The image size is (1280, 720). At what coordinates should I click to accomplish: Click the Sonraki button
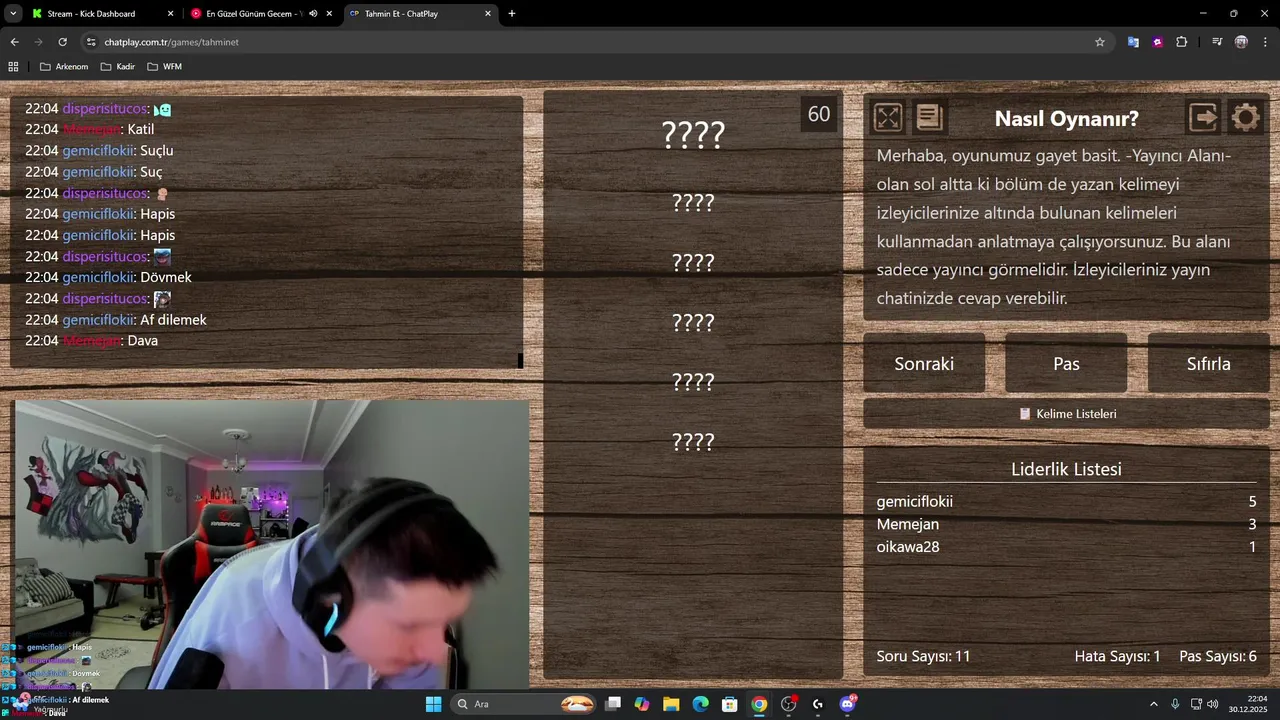point(924,363)
